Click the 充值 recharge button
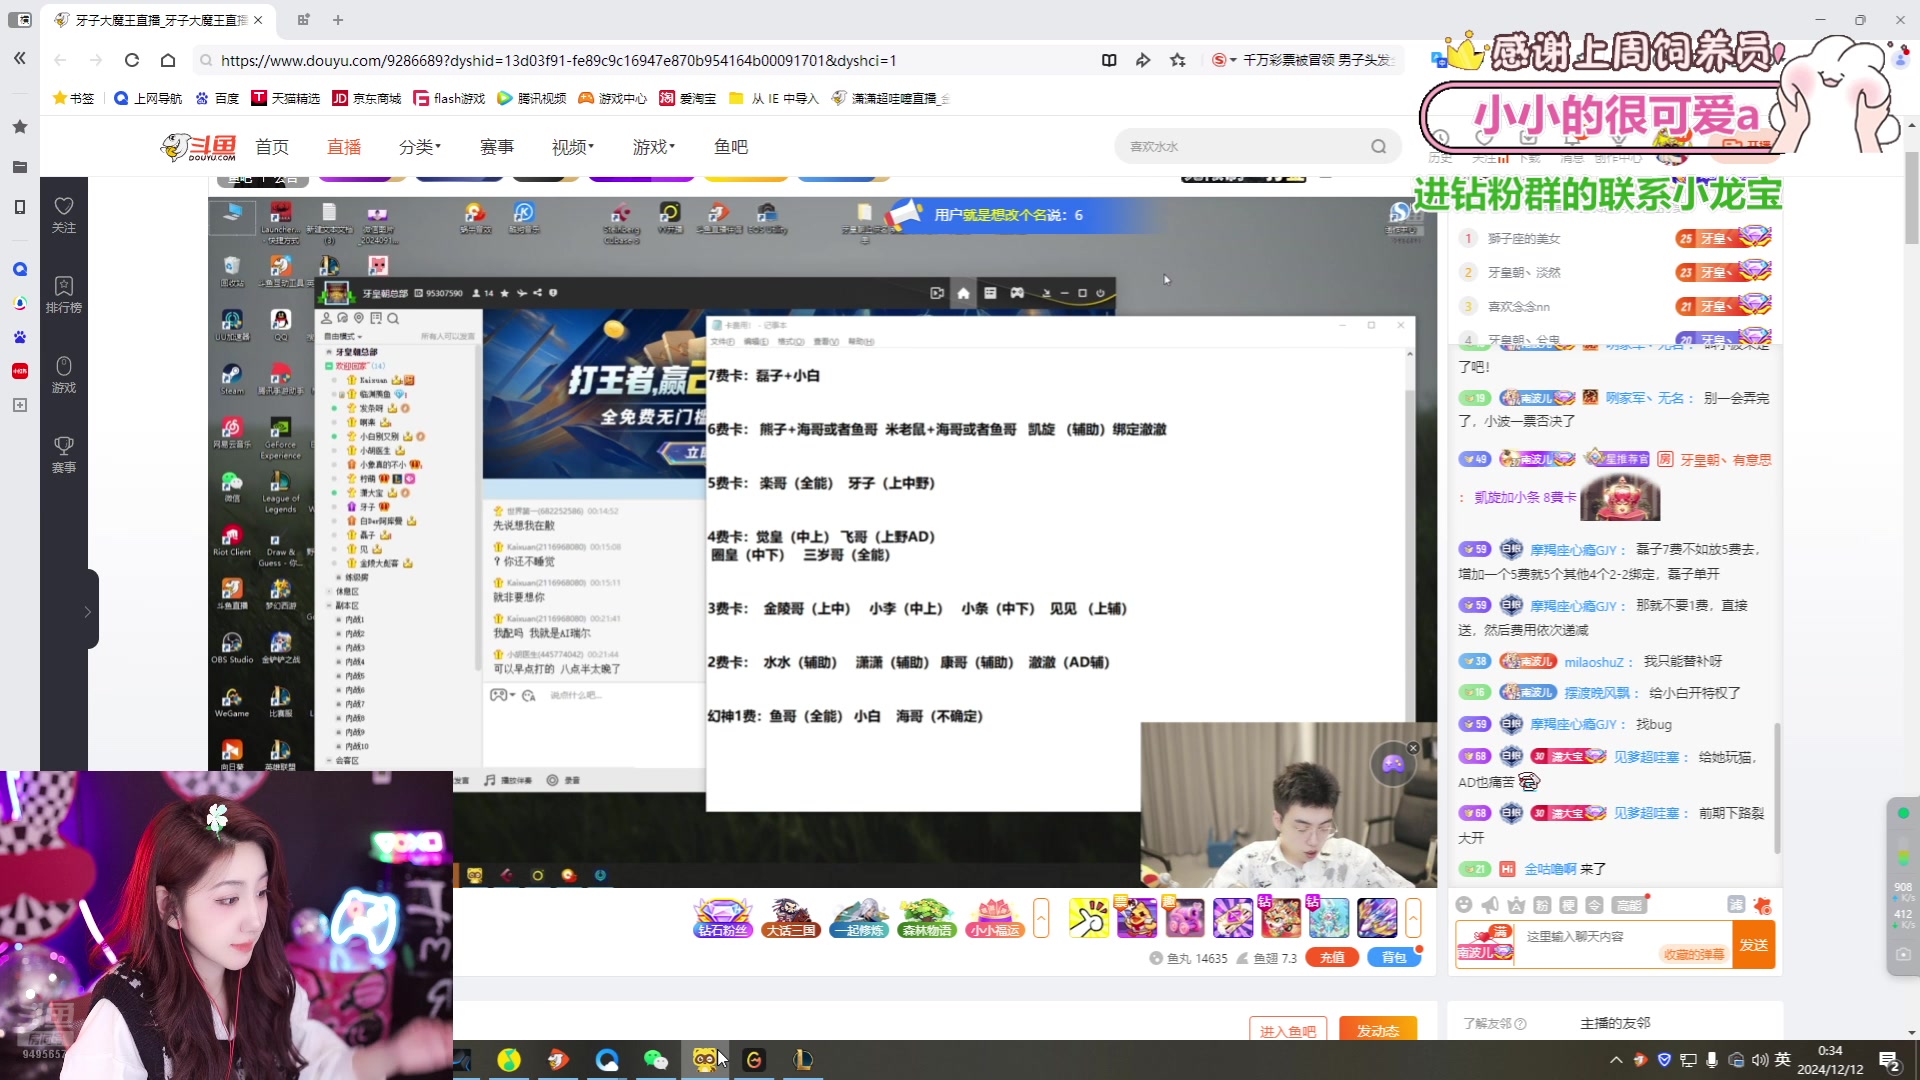Screen dimensions: 1920x1080 [x=1332, y=958]
